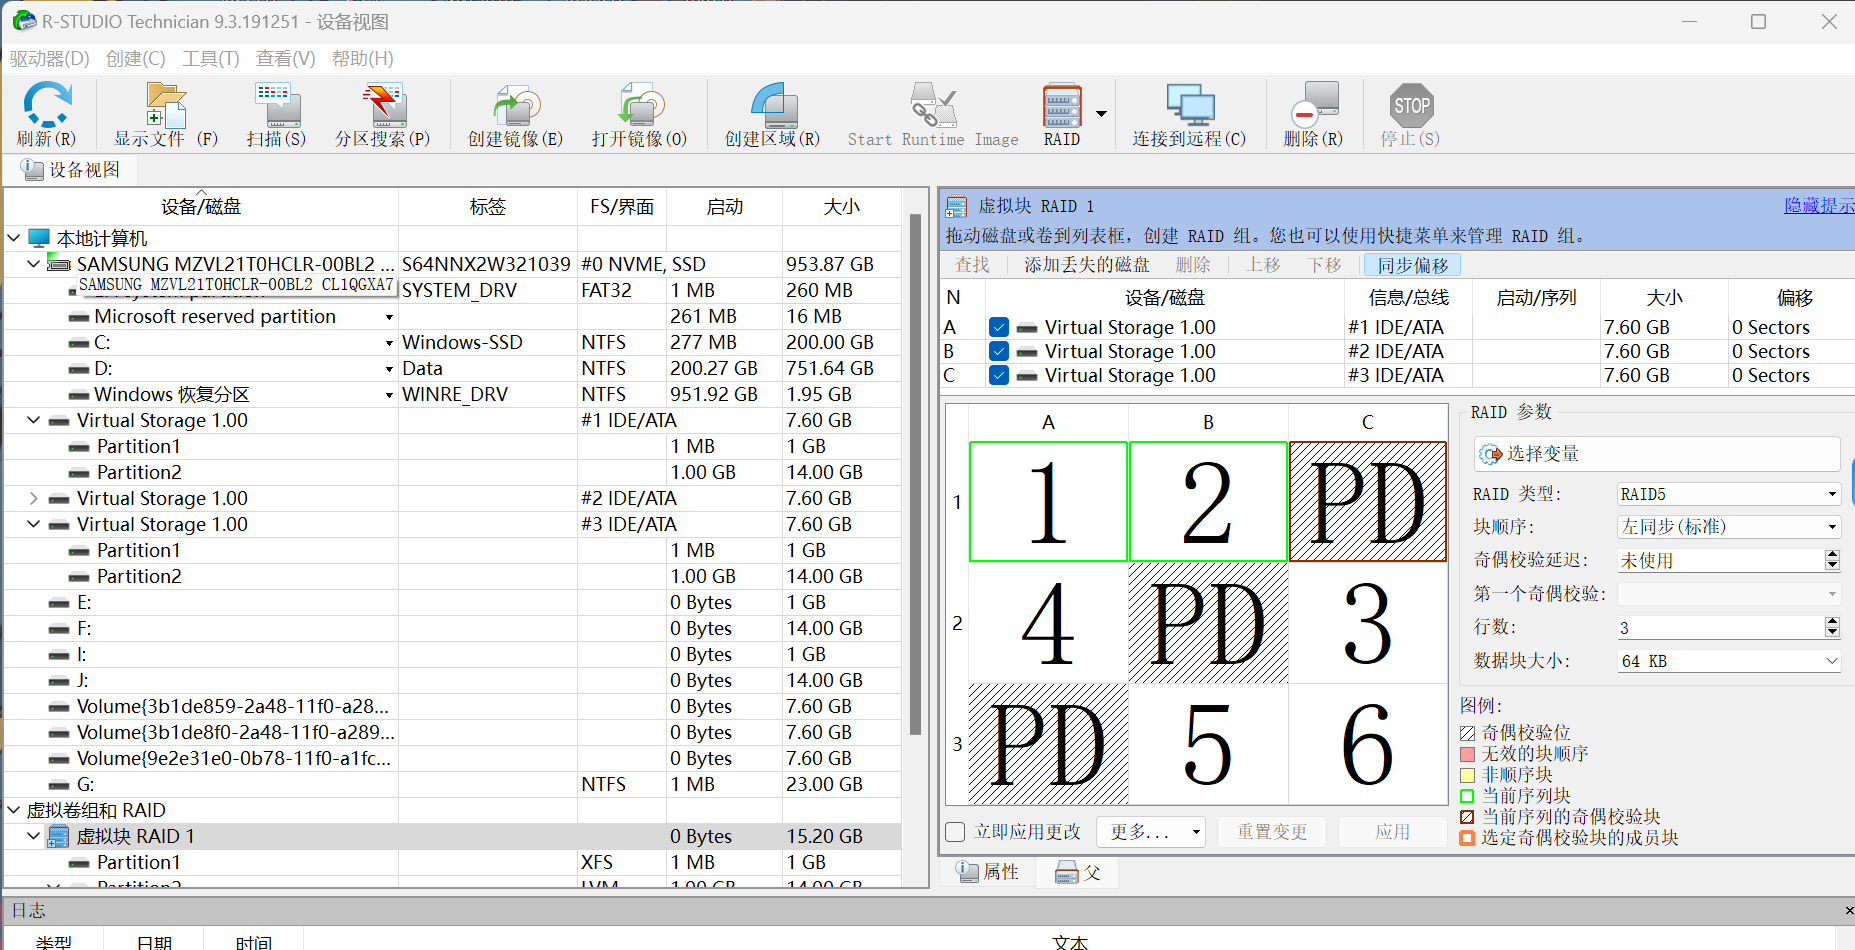
Task: Expand Virtual Storage 1.00 #2 IDE/ATA node
Action: coord(34,498)
